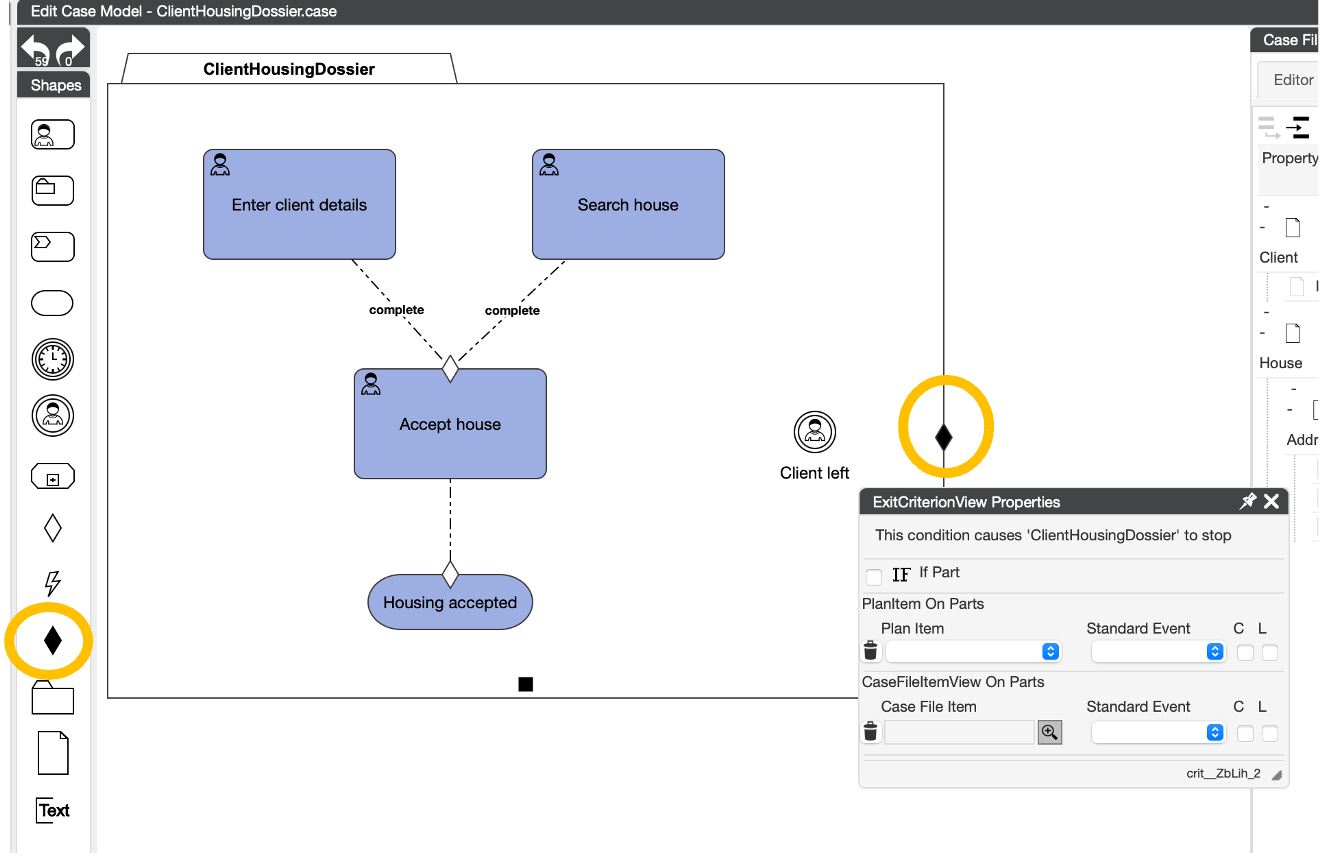Toggle the C checkbox for Plan Item
Viewport: 1320px width, 857px height.
coord(1245,653)
